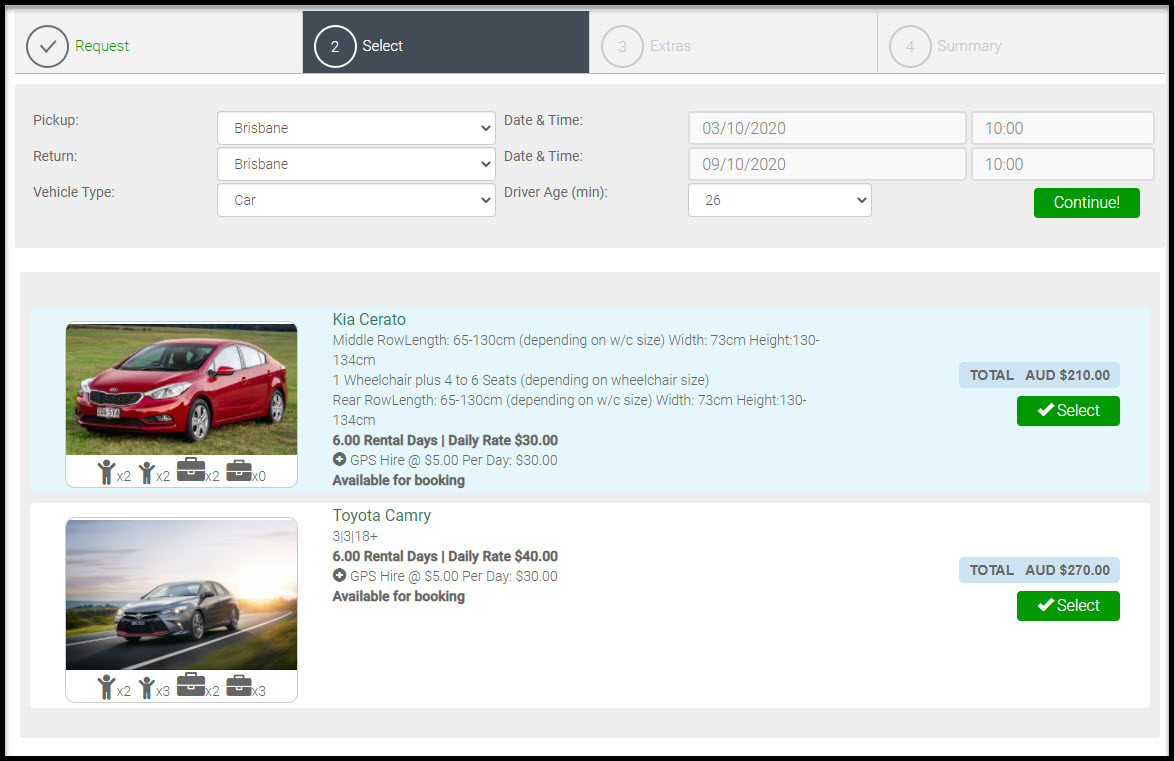The image size is (1175, 761).
Task: Open the Driver Age dropdown
Action: tap(779, 200)
